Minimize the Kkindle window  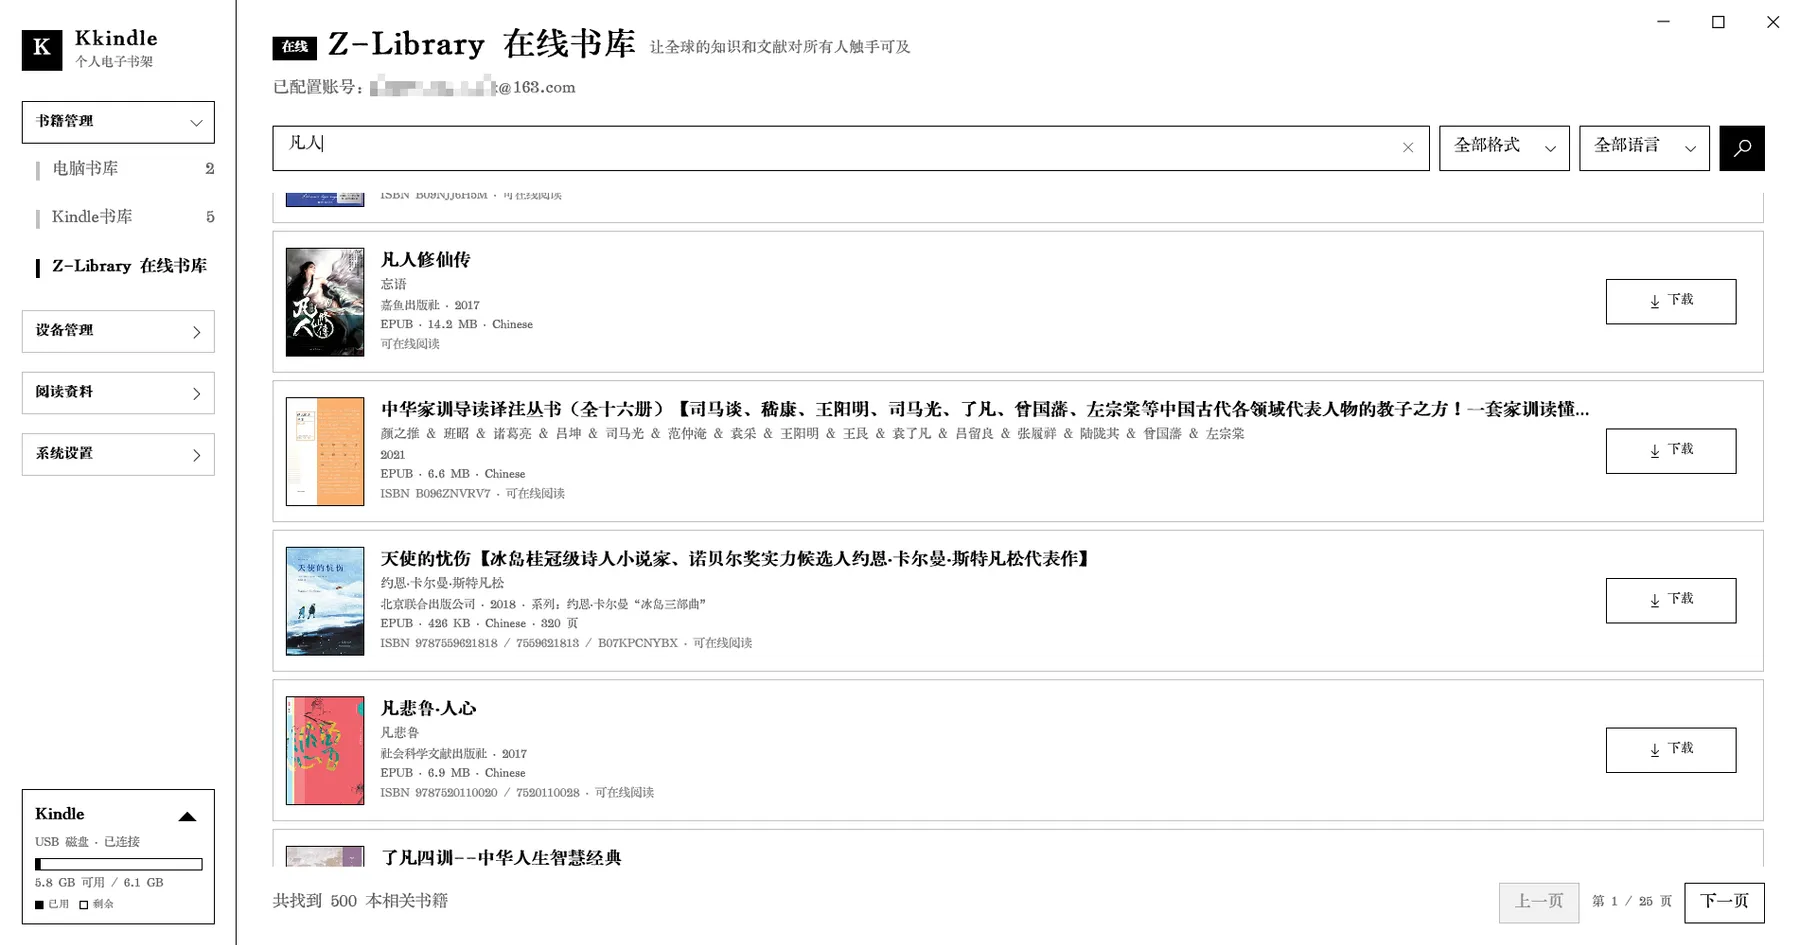click(x=1663, y=22)
